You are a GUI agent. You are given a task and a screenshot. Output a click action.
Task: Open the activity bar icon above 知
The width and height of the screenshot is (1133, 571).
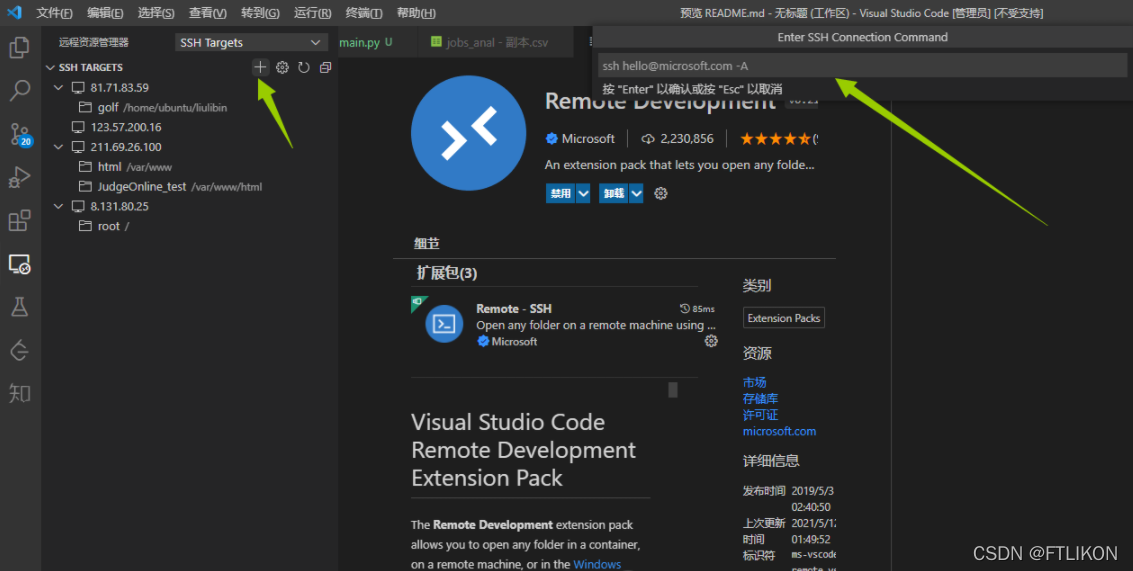point(20,351)
